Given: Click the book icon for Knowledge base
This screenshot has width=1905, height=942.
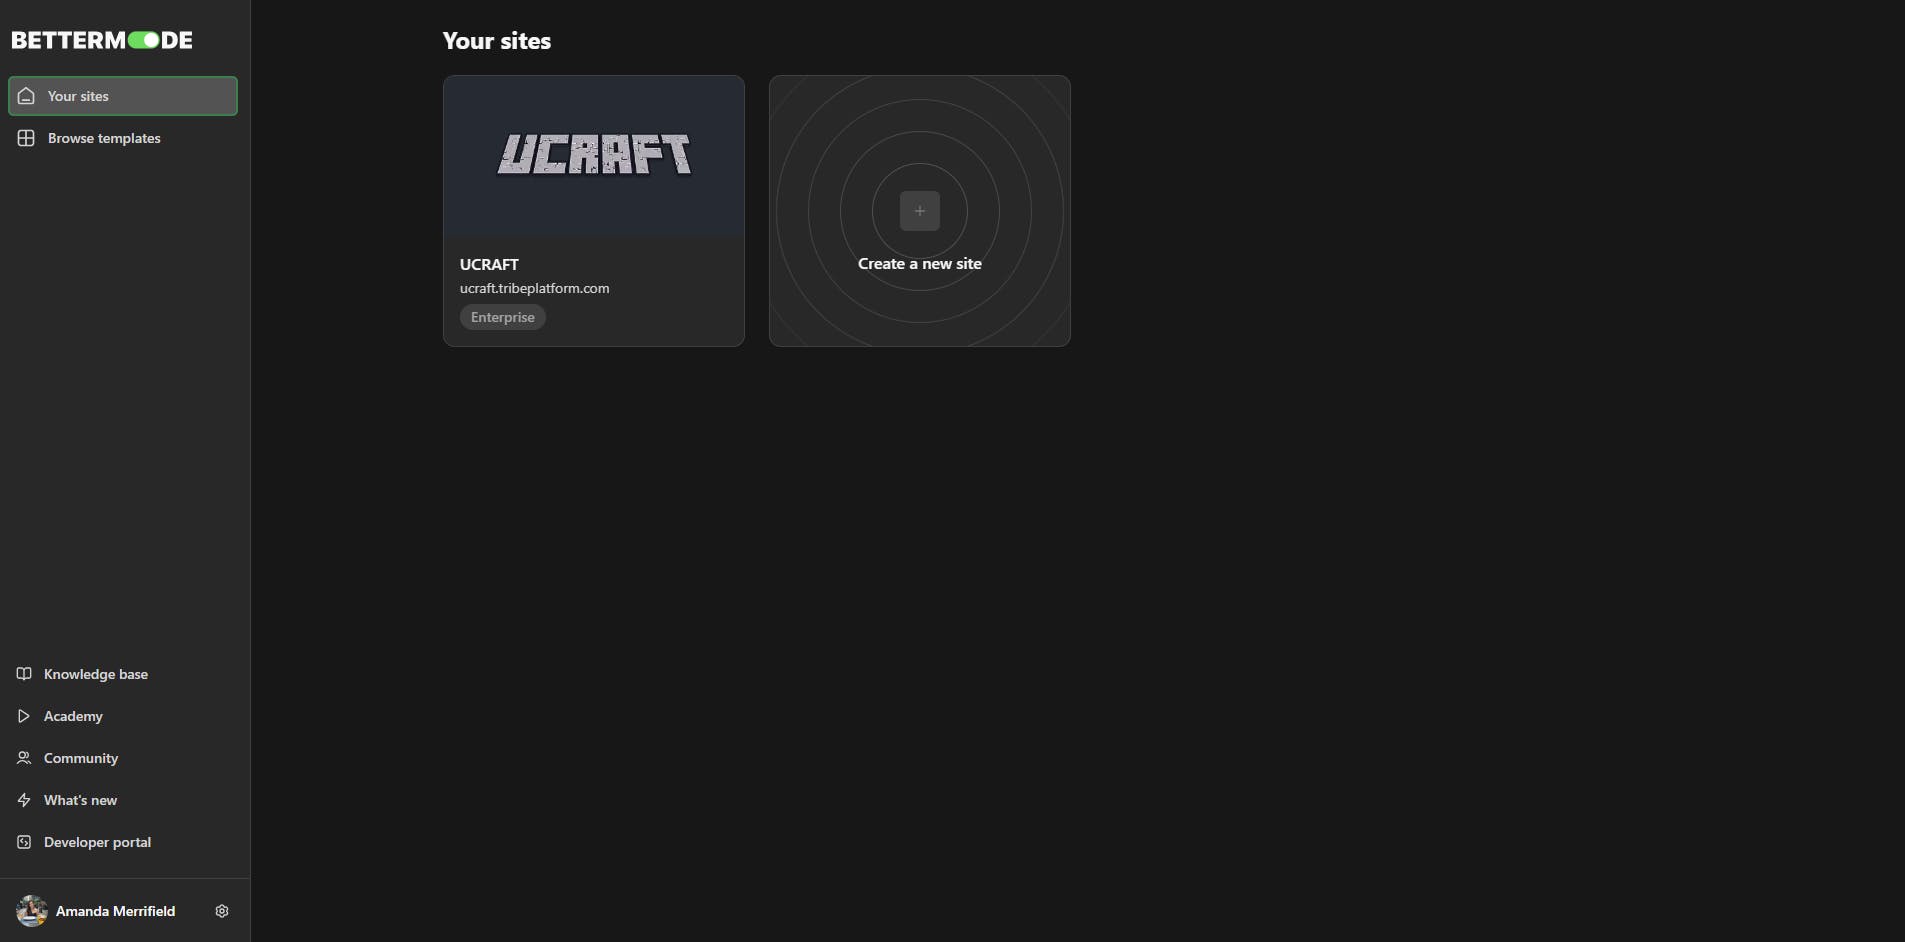Looking at the screenshot, I should point(24,674).
